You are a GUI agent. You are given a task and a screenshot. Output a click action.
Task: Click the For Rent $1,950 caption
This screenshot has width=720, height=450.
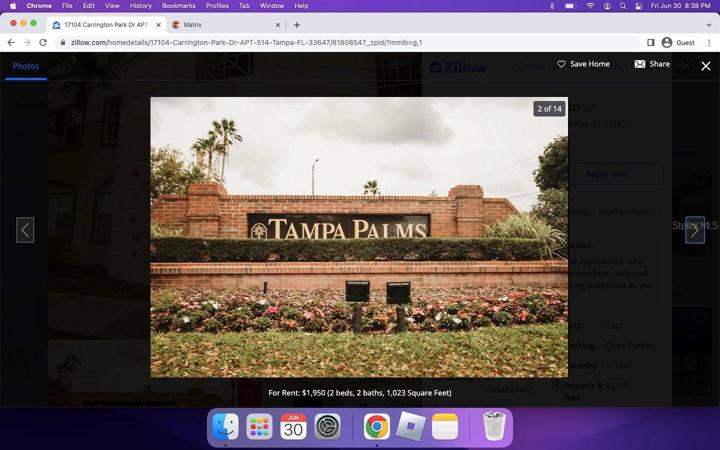click(x=360, y=393)
